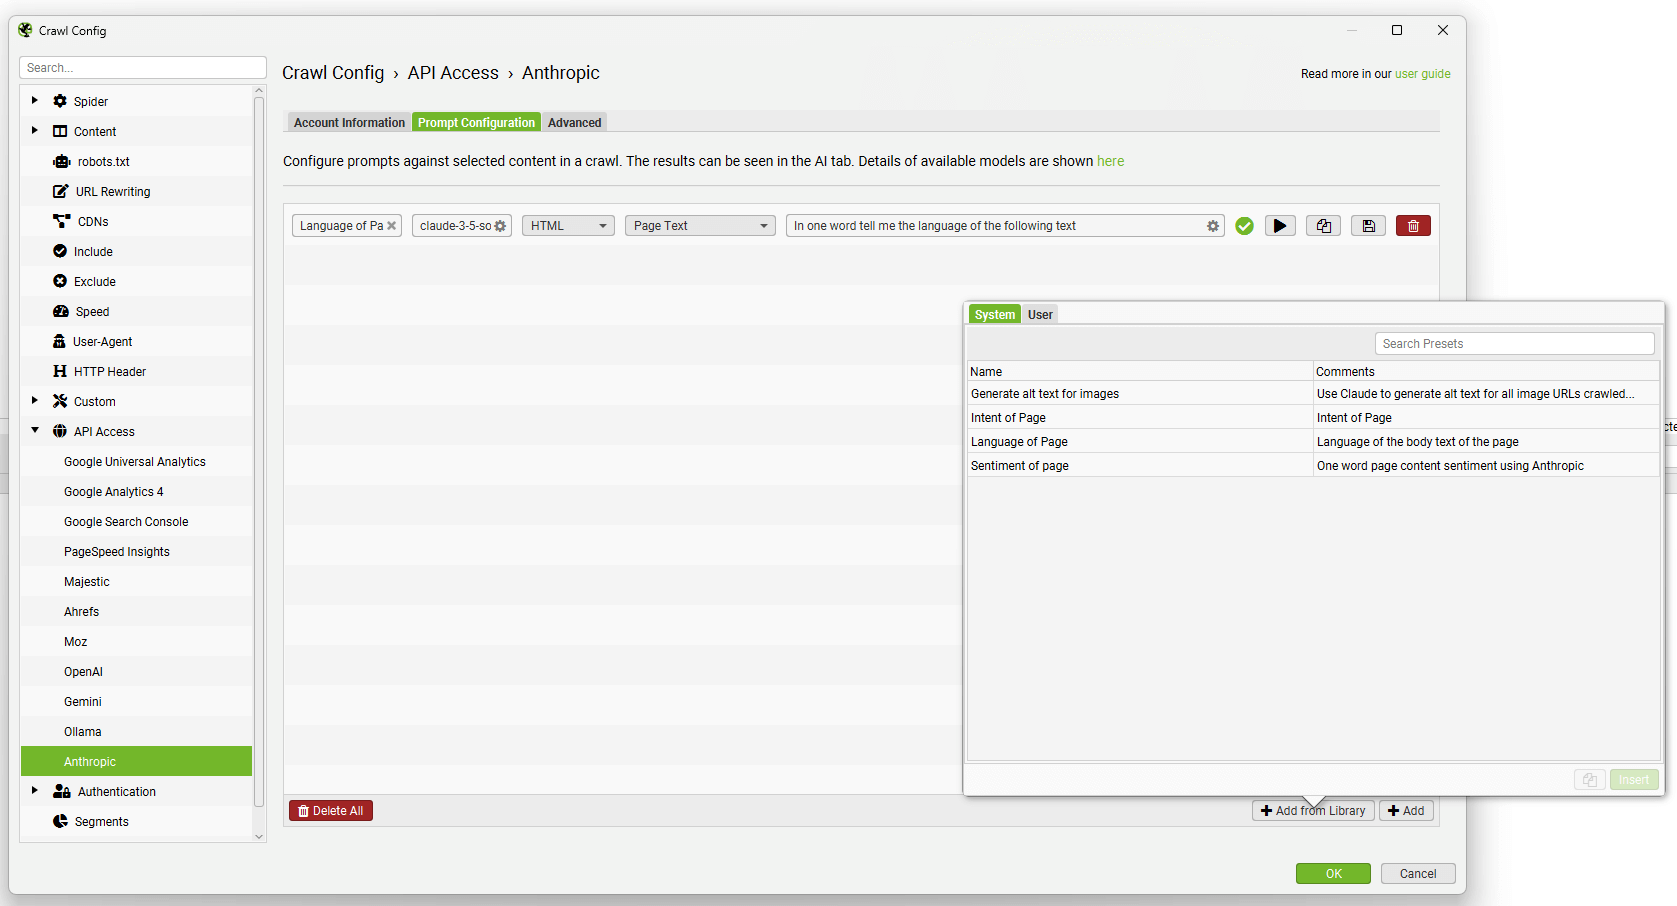This screenshot has height=906, width=1677.
Task: Switch to the Advanced tab
Action: [574, 122]
